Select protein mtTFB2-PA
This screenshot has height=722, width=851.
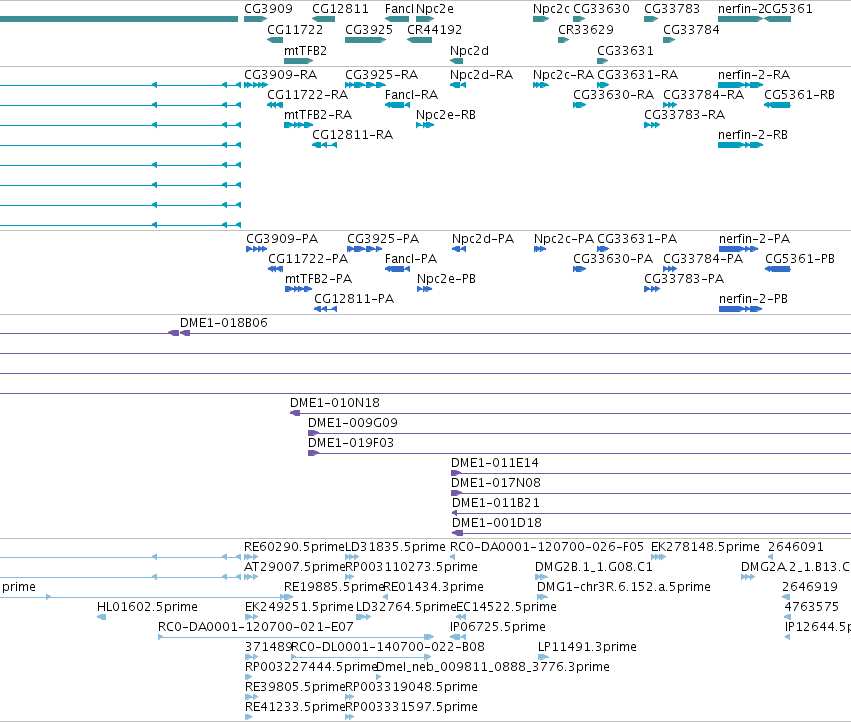click(x=299, y=289)
